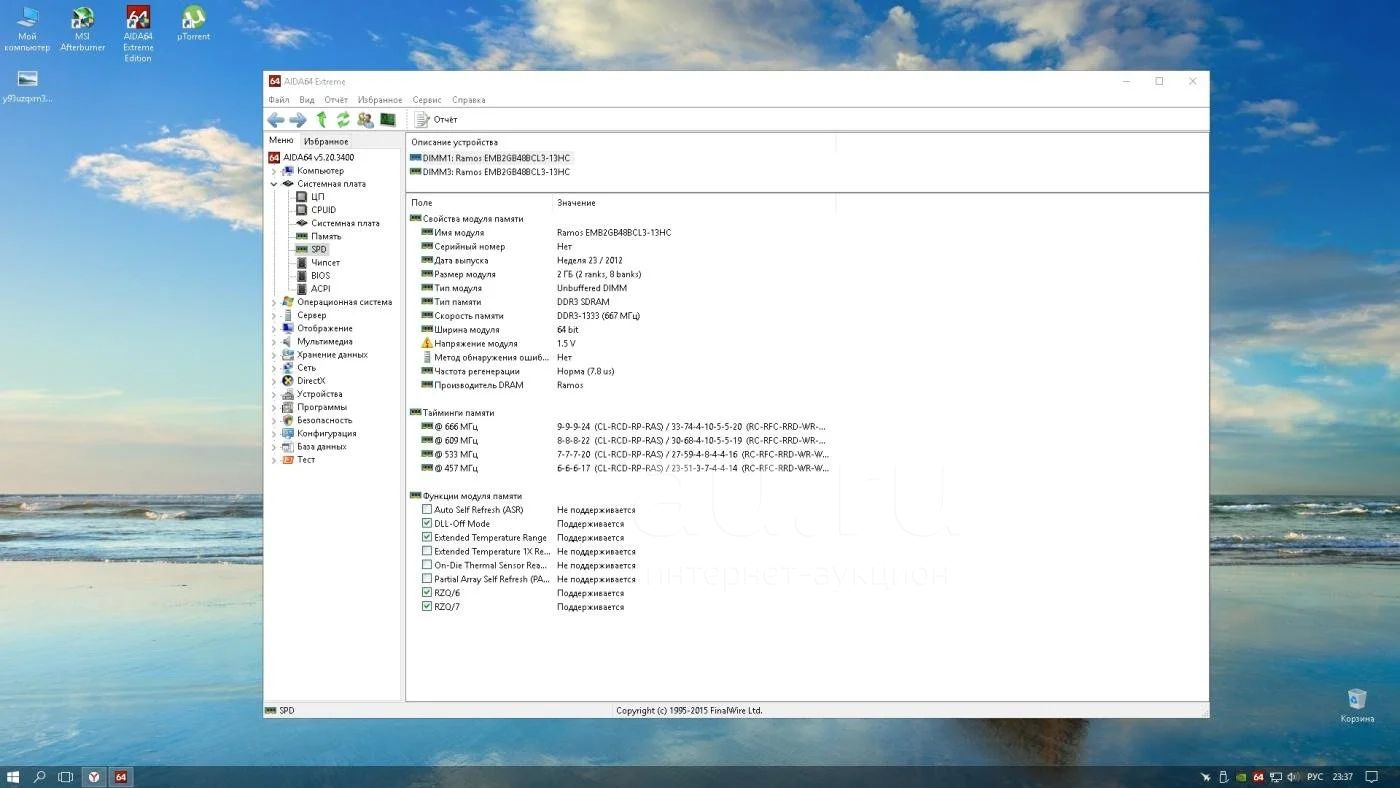Open the Файл menu
The image size is (1400, 788).
279,100
